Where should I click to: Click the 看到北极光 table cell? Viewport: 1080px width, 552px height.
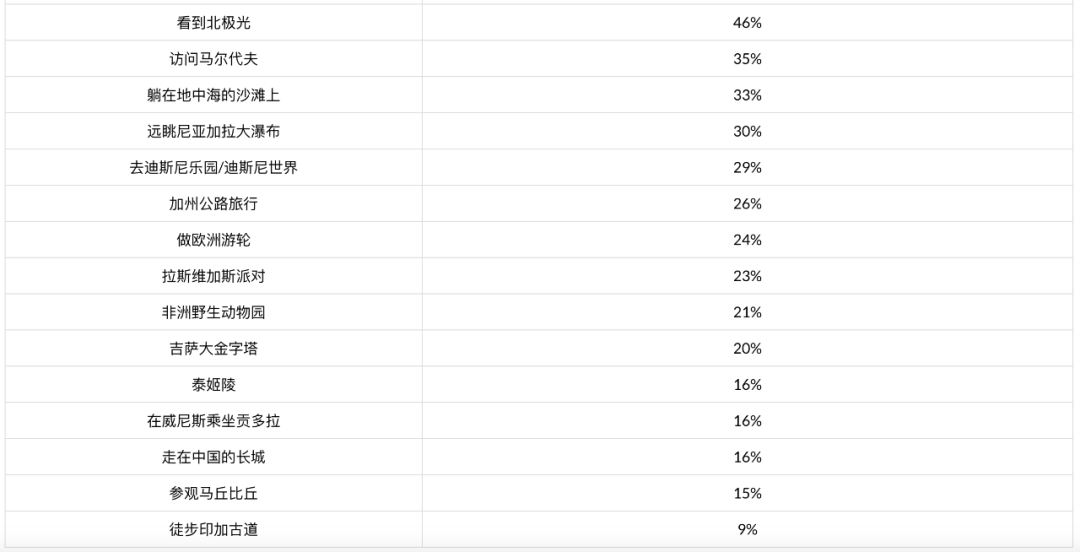(214, 23)
